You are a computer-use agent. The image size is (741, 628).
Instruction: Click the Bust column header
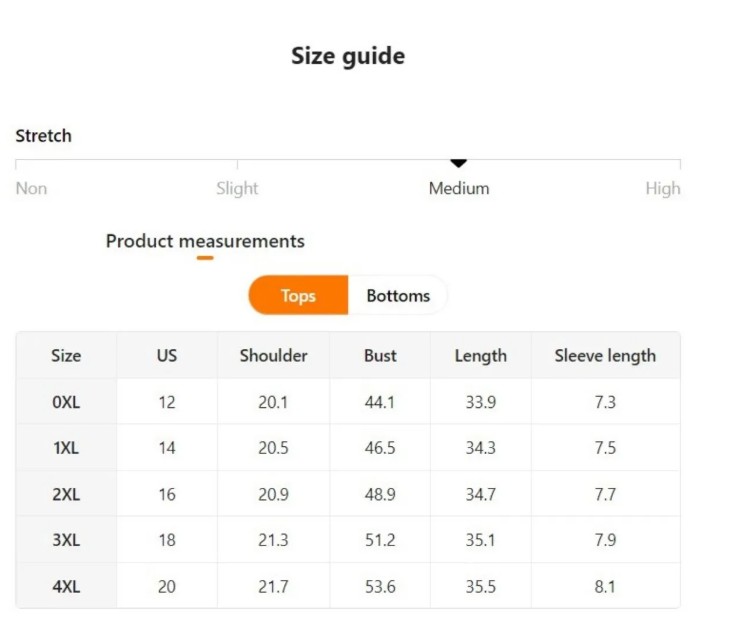pos(380,355)
